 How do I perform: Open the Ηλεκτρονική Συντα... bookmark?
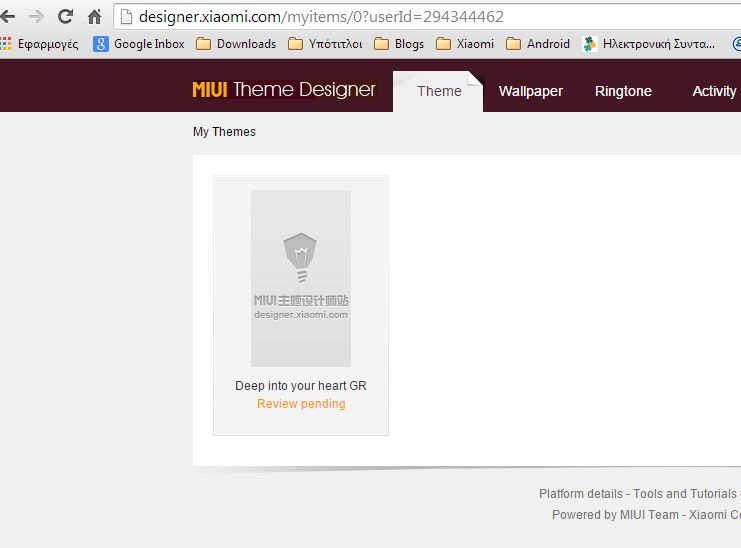point(649,44)
